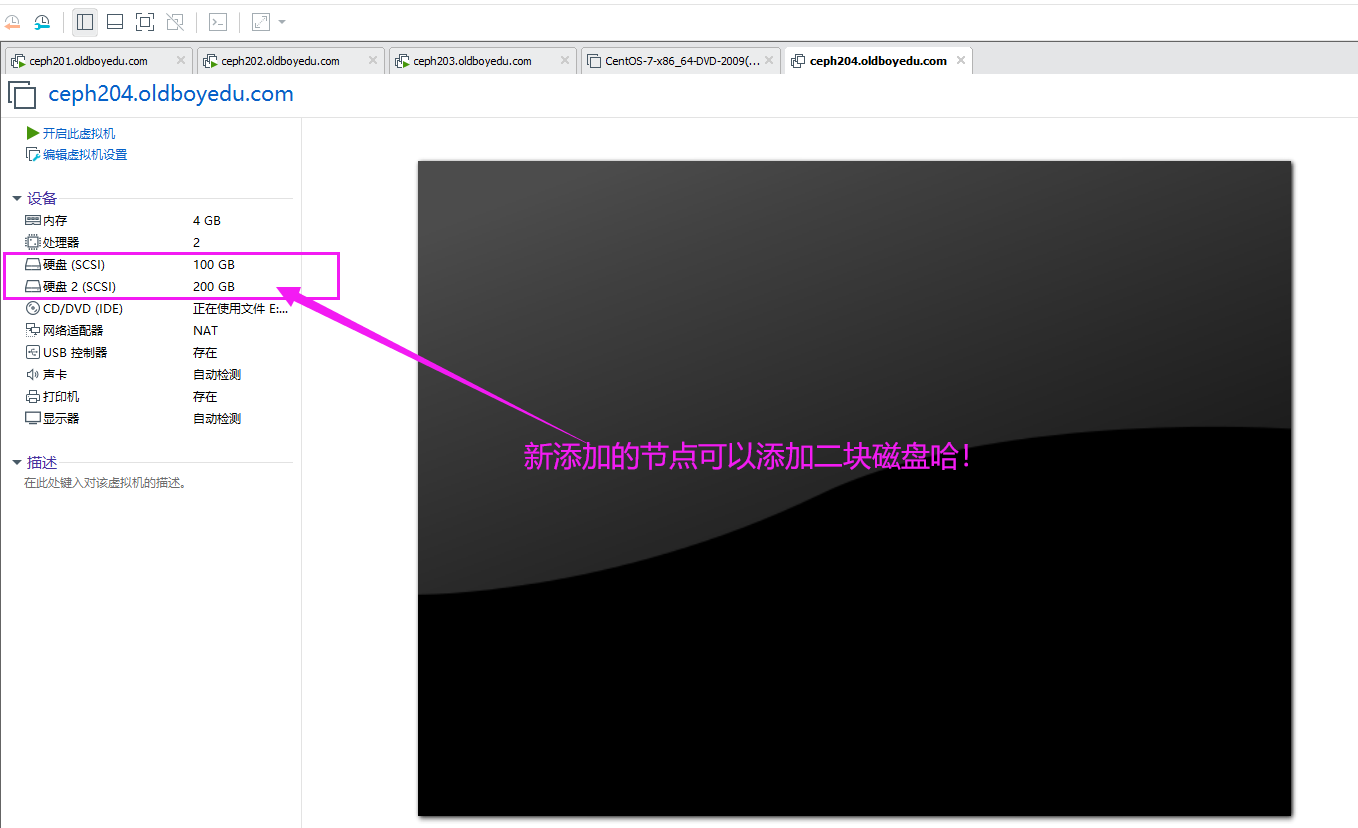The height and width of the screenshot is (828, 1358).
Task: Click the manage snapshots clock-wrench icon
Action: coord(42,21)
